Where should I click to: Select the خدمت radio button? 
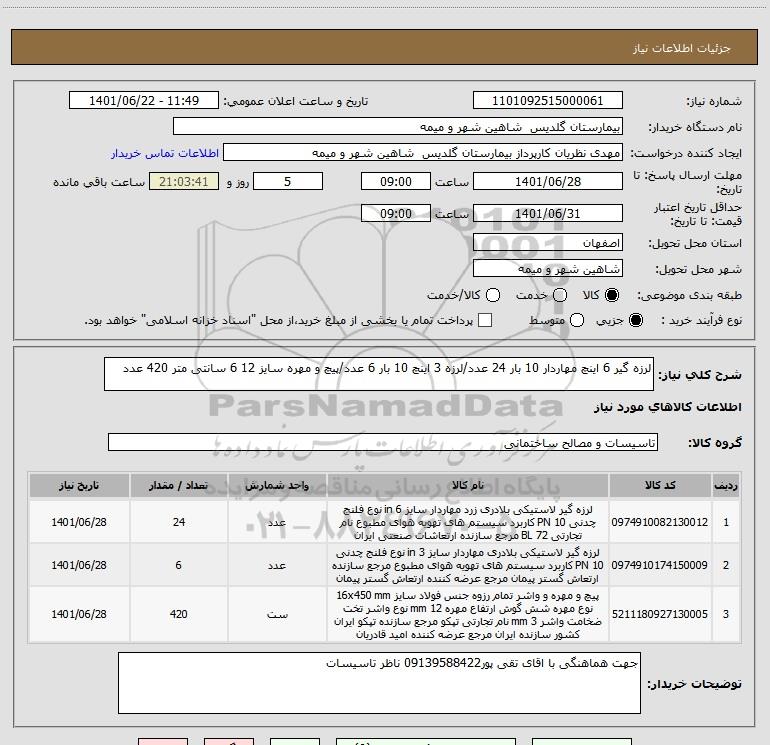click(560, 295)
